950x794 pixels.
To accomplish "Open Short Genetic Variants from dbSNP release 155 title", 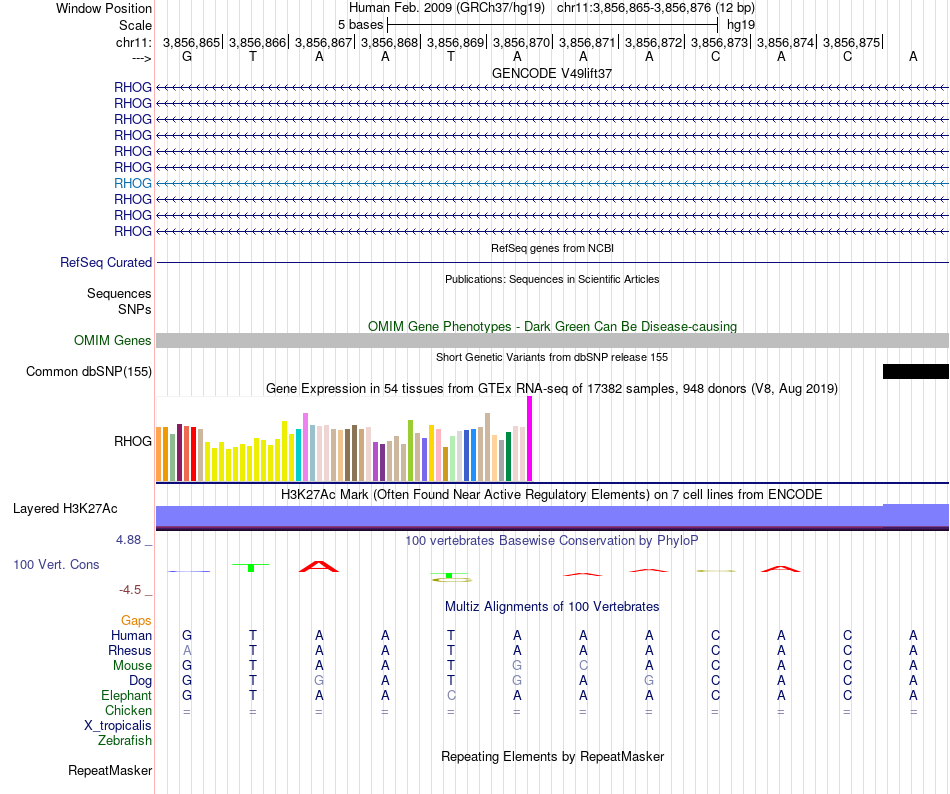I will (552, 357).
